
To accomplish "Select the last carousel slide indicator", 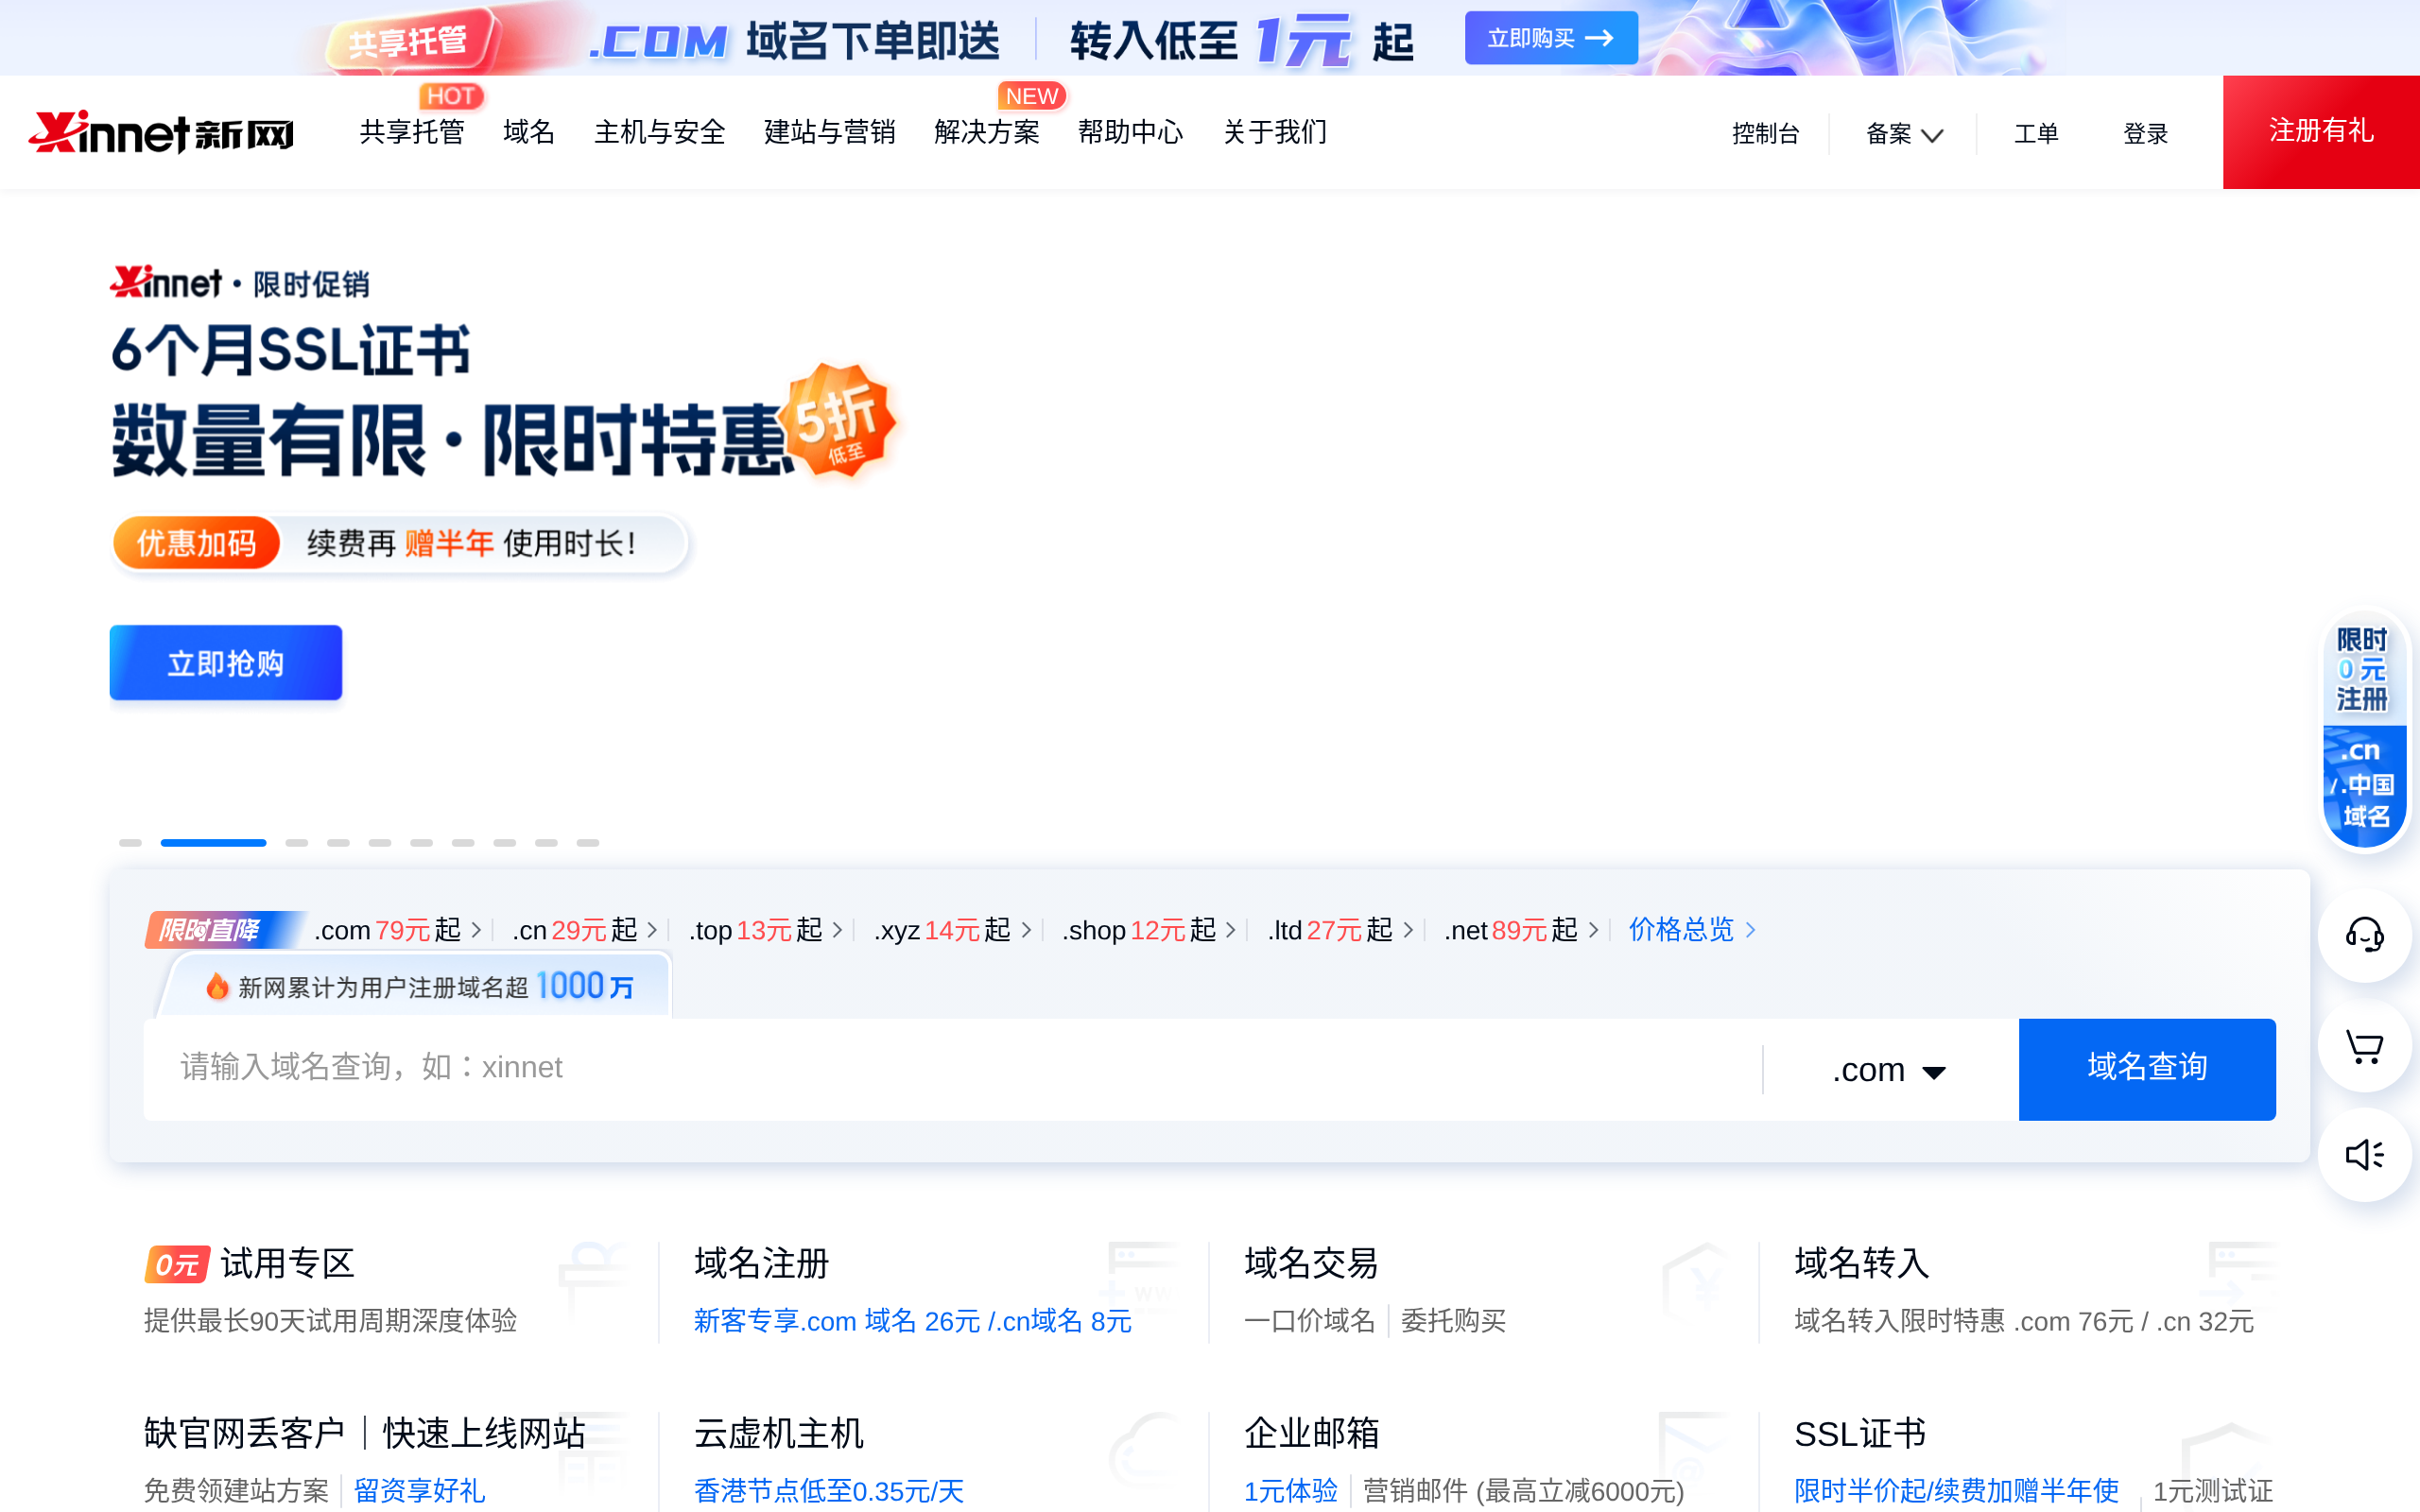I will (x=587, y=843).
